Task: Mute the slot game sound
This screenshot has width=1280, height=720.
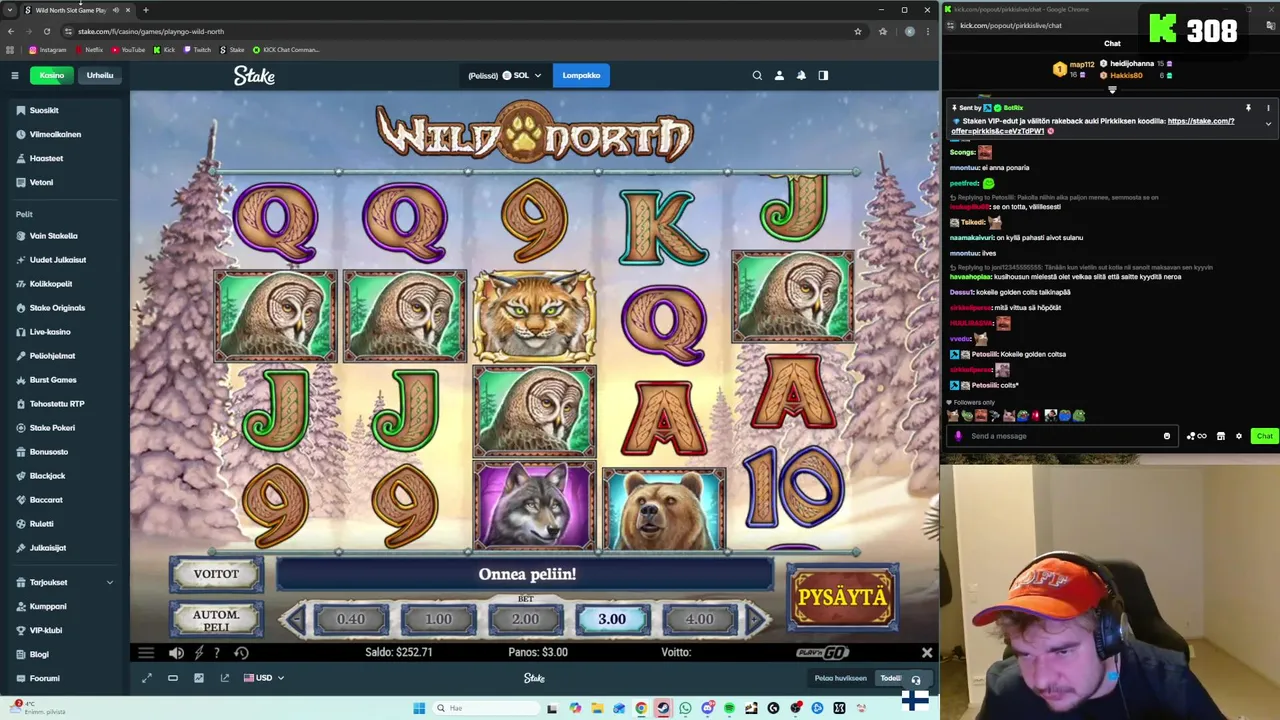Action: (x=176, y=653)
